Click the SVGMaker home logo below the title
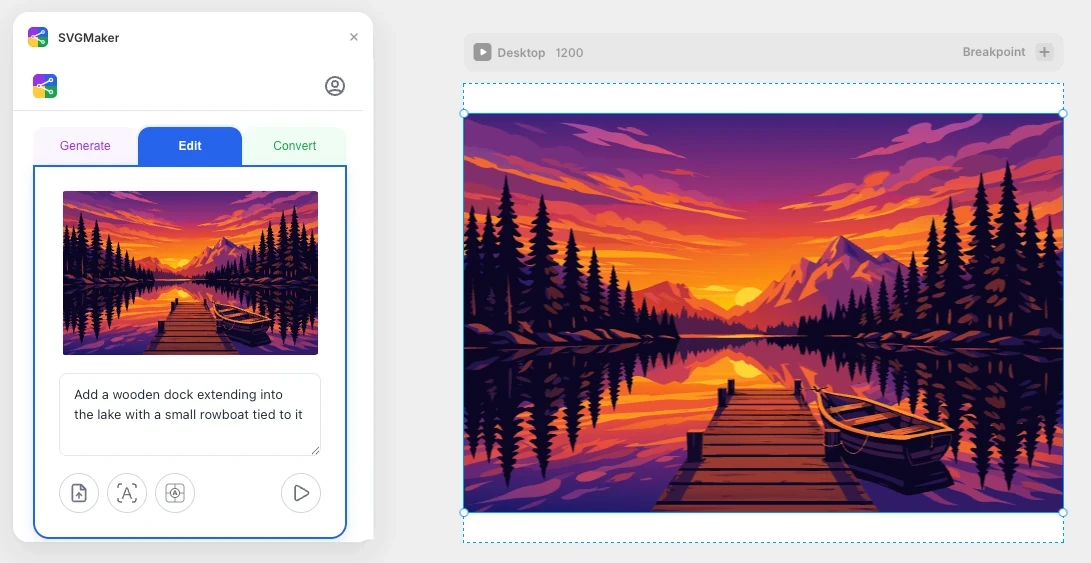The image size is (1091, 563). (45, 86)
